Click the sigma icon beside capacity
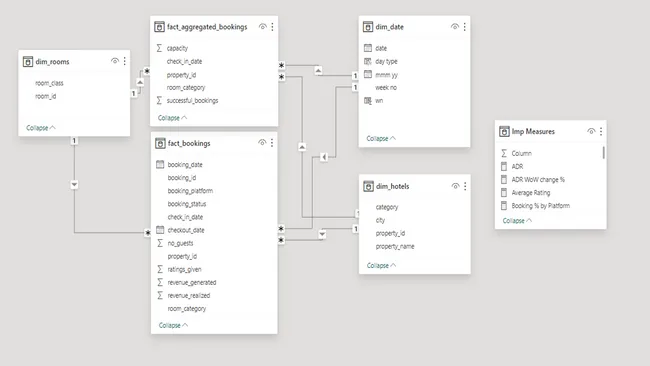The height and width of the screenshot is (366, 650). coord(159,48)
